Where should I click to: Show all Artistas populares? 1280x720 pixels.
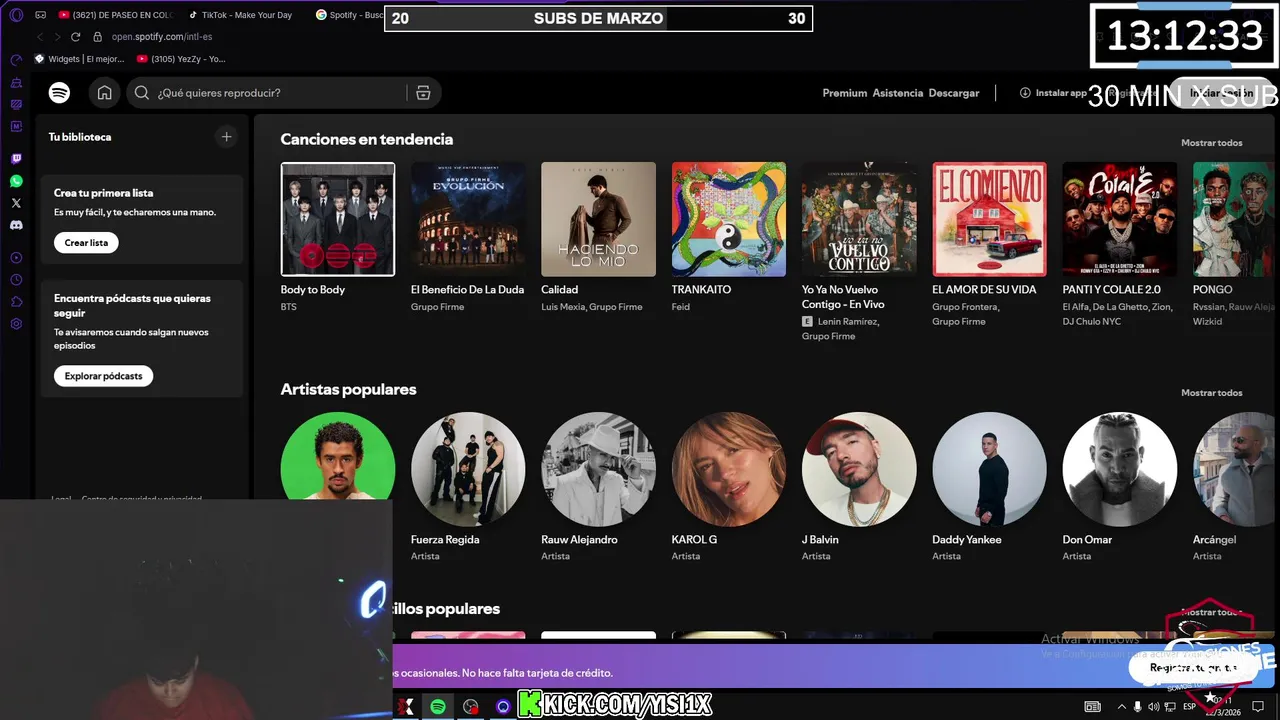pos(1211,393)
